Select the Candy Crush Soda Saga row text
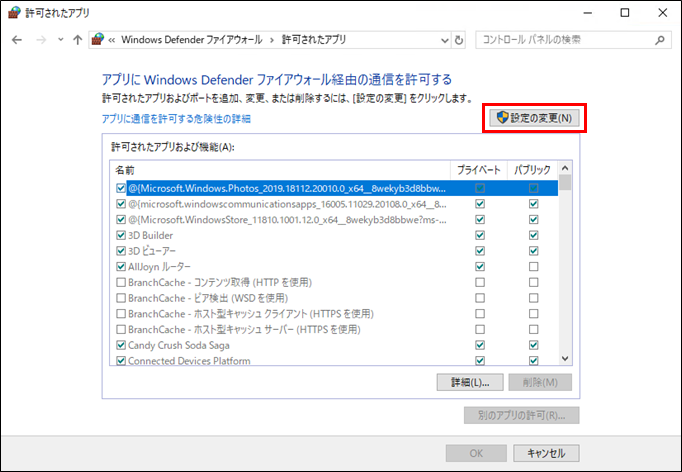Screen dimensions: 682x472 pos(179,345)
